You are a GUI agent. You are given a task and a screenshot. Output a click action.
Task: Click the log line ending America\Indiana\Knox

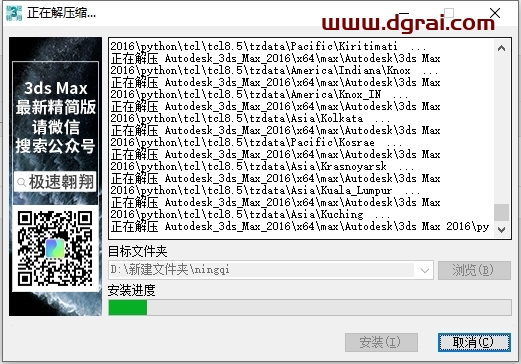pyautogui.click(x=274, y=70)
